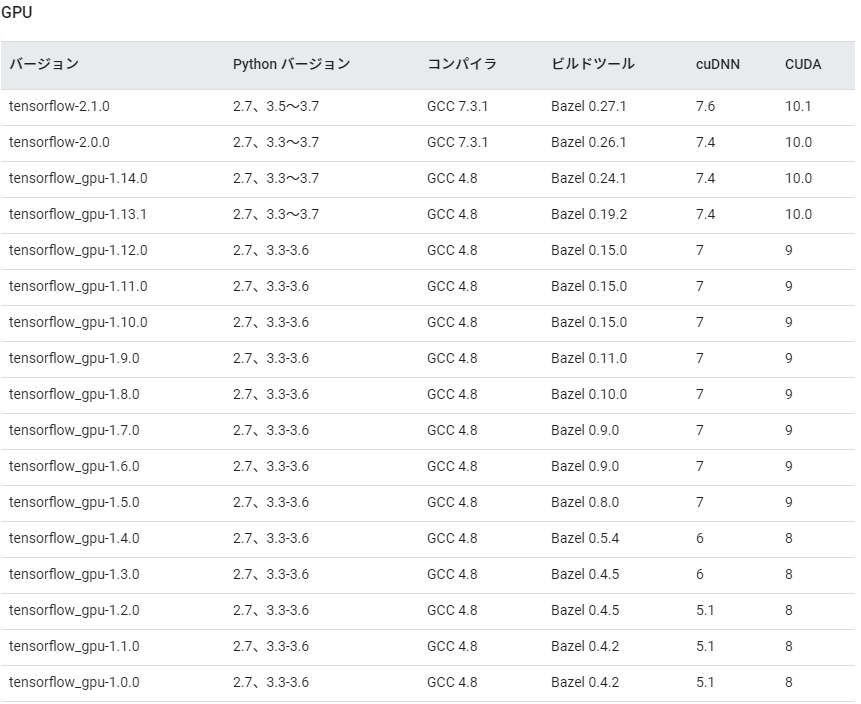Click the ビルドツール column header
The image size is (861, 704).
click(x=584, y=64)
